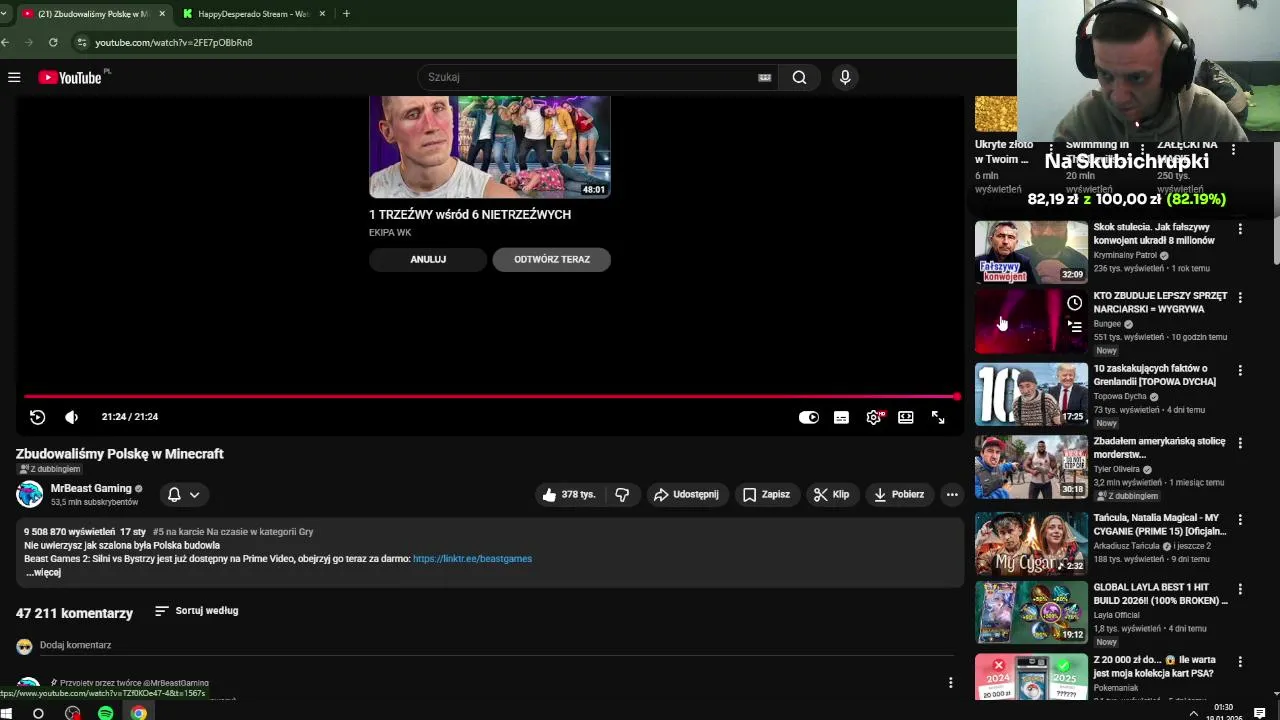Save video with Zapisz button

pos(766,494)
